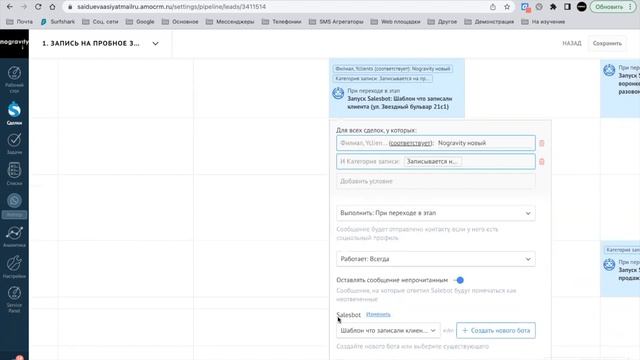Open Сделки section in sidebar
This screenshot has height=360, width=640.
(x=14, y=113)
